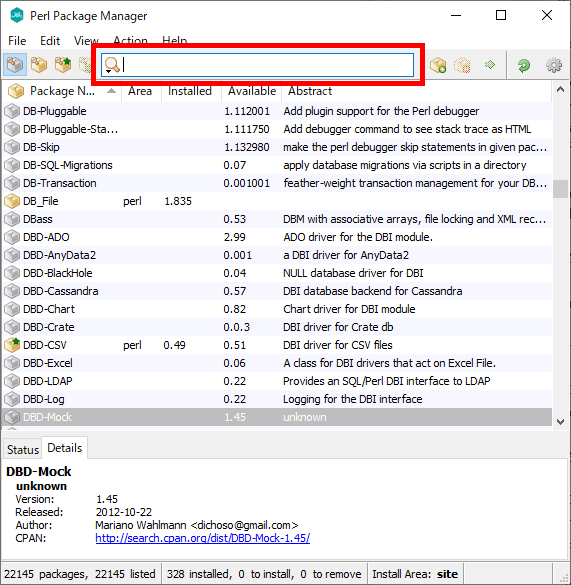Click the DBD-ADO package icon
Screen dimensions: 571x585
click(x=12, y=237)
